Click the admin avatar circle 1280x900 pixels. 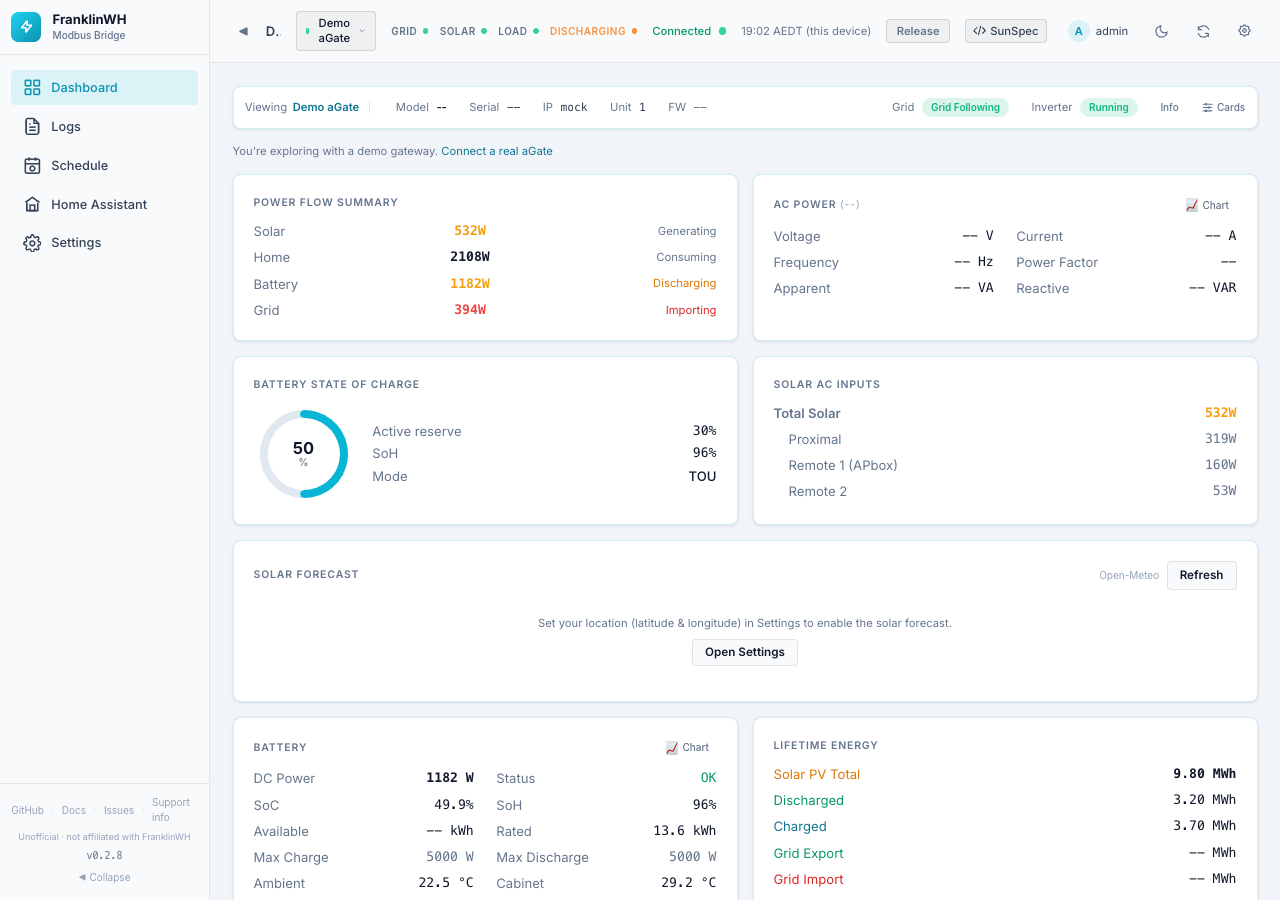[x=1078, y=31]
